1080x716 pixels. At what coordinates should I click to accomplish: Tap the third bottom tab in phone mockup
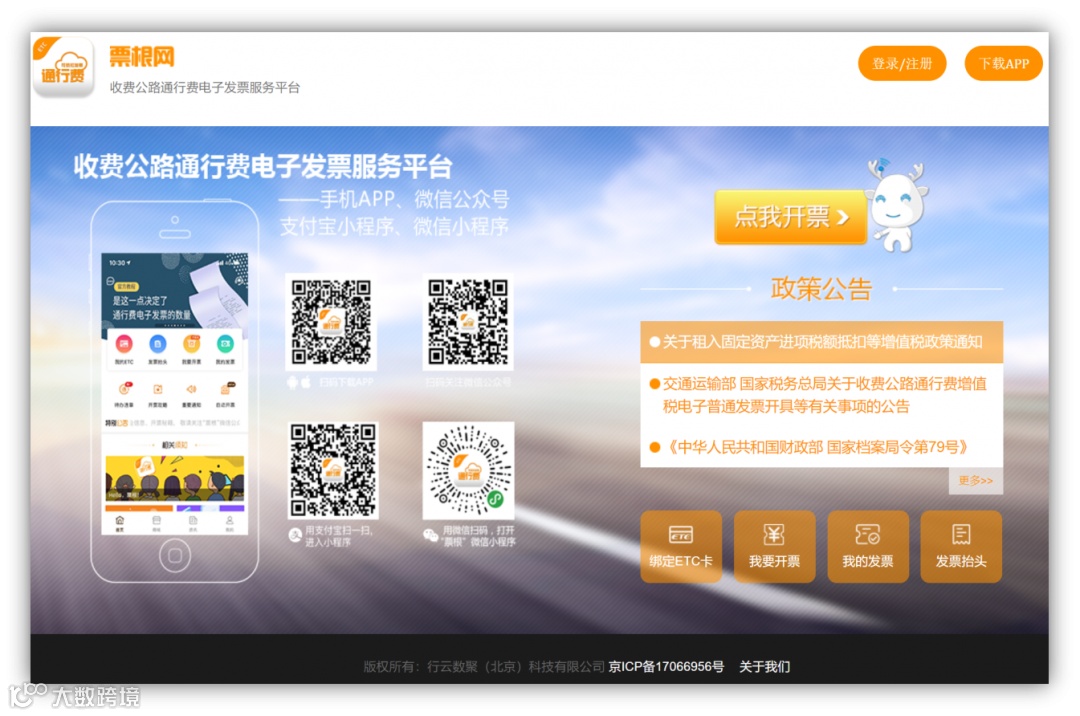tap(193, 522)
